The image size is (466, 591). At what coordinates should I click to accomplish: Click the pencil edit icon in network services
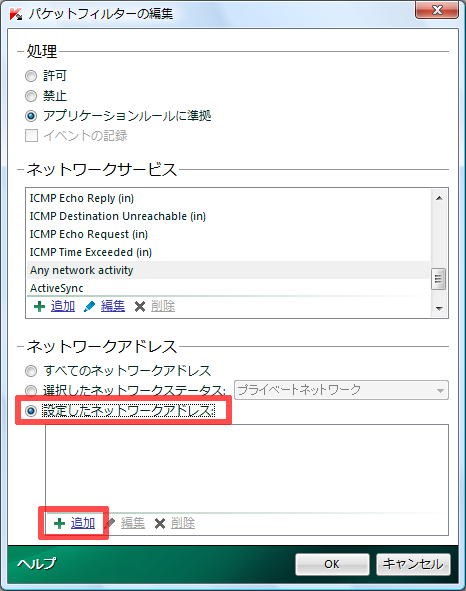(x=89, y=306)
